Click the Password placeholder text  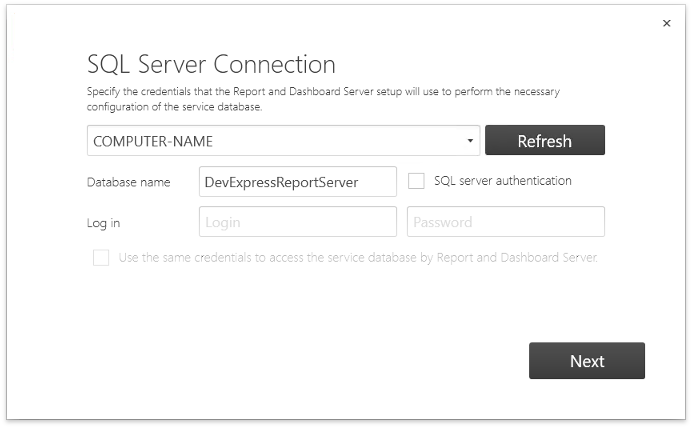pos(443,222)
